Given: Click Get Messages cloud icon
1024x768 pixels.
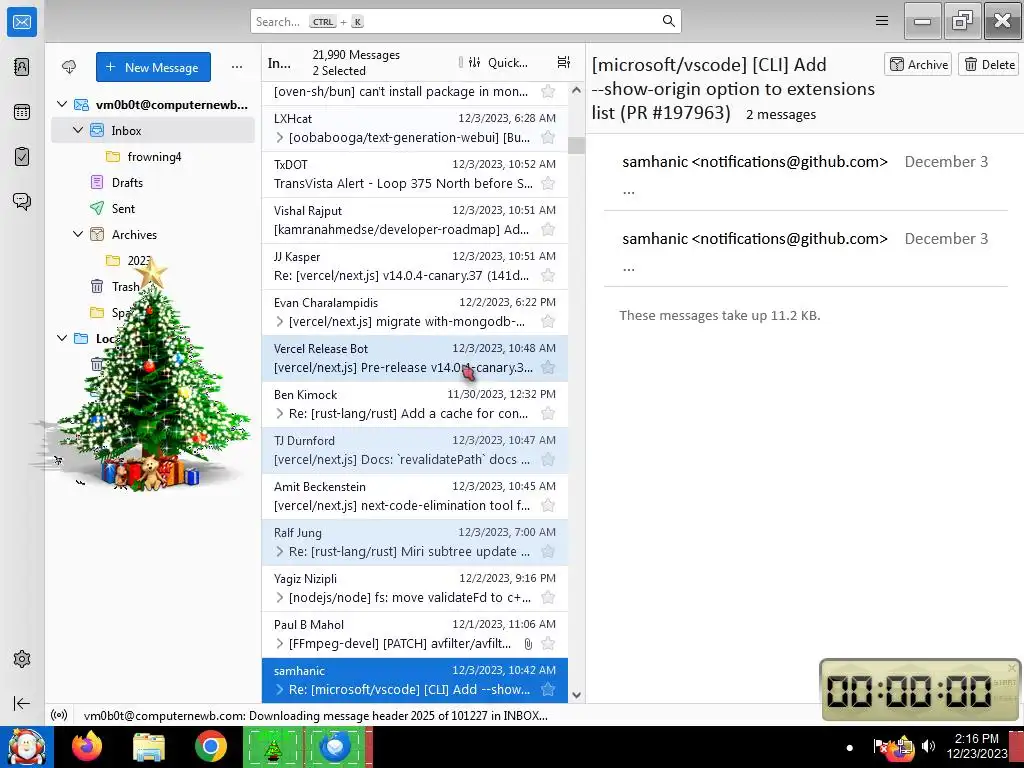Looking at the screenshot, I should coord(69,67).
